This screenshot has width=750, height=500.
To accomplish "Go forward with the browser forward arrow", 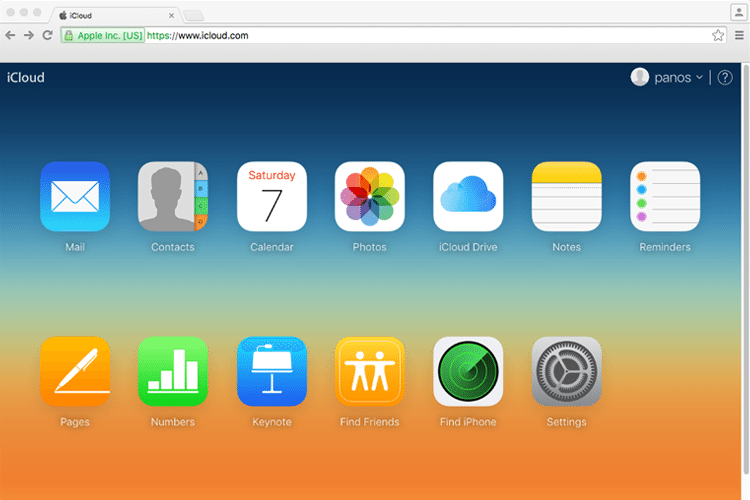I will (x=29, y=35).
